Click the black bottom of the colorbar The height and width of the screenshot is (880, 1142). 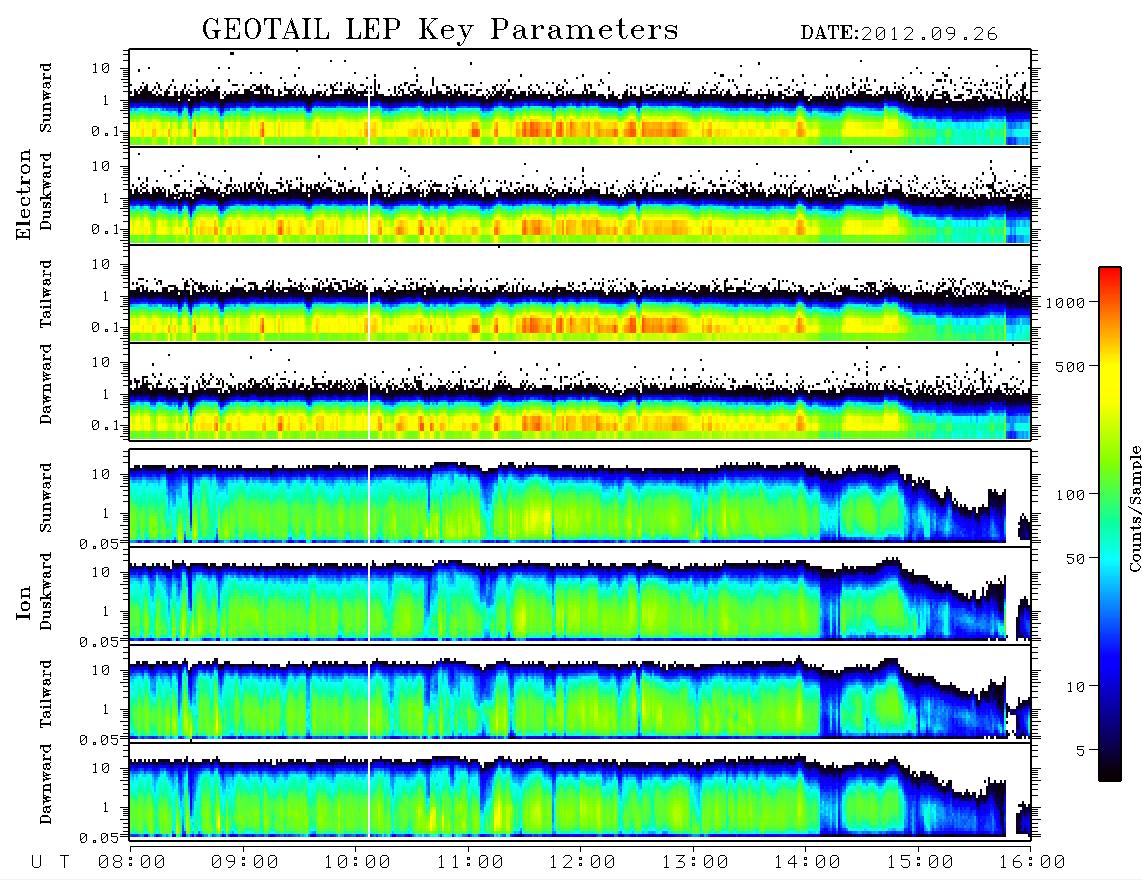coord(1110,774)
